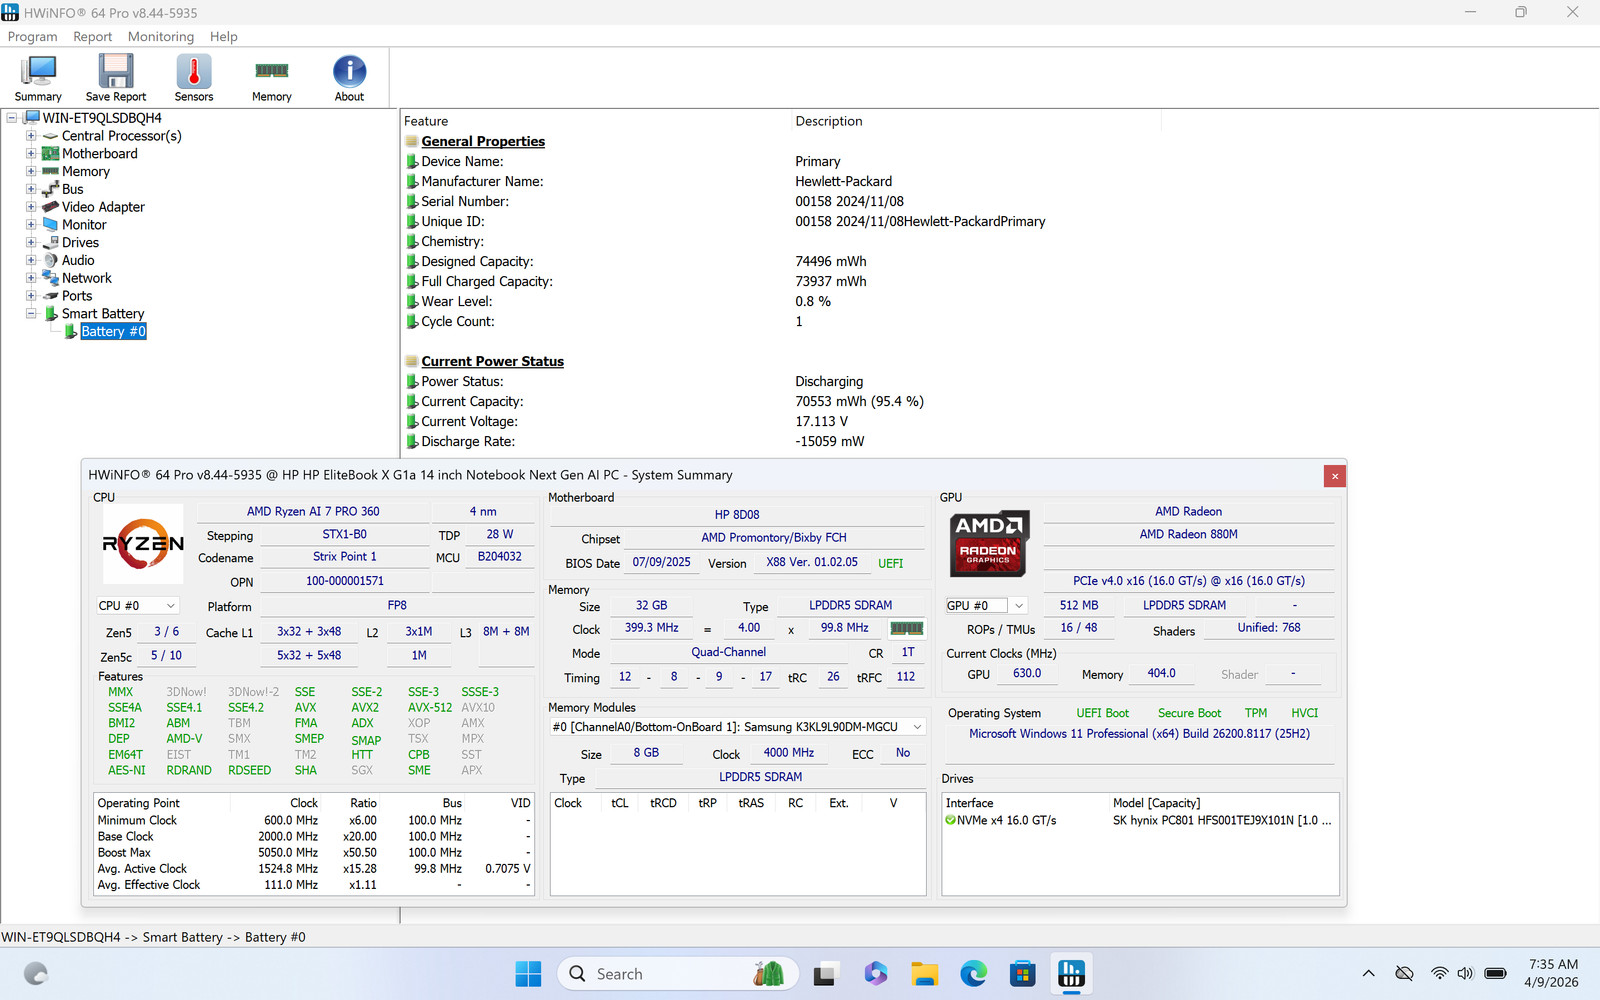1600x1000 pixels.
Task: Click the network-disabled tray icon
Action: pos(1404,974)
